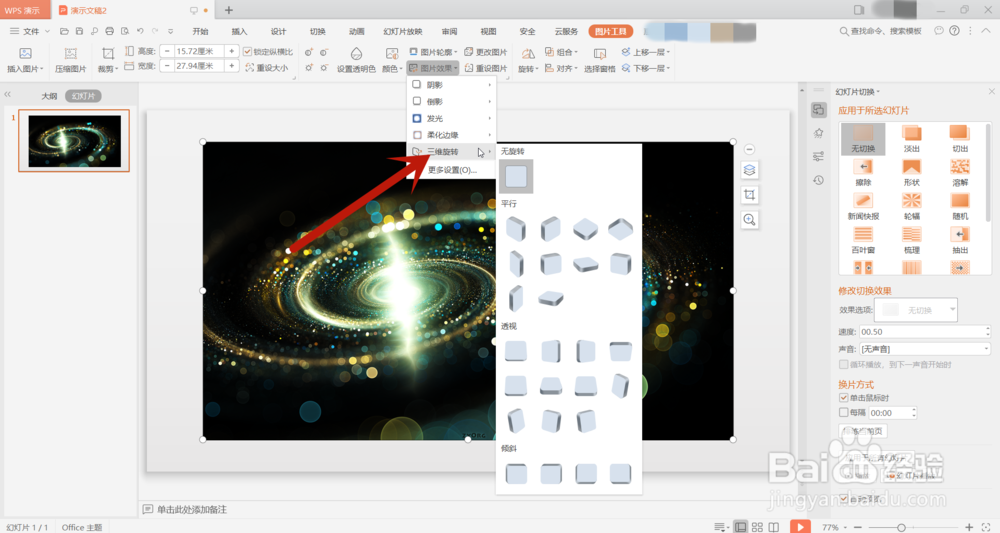Select the 无切换 transition option
The height and width of the screenshot is (533, 1000).
[x=863, y=138]
